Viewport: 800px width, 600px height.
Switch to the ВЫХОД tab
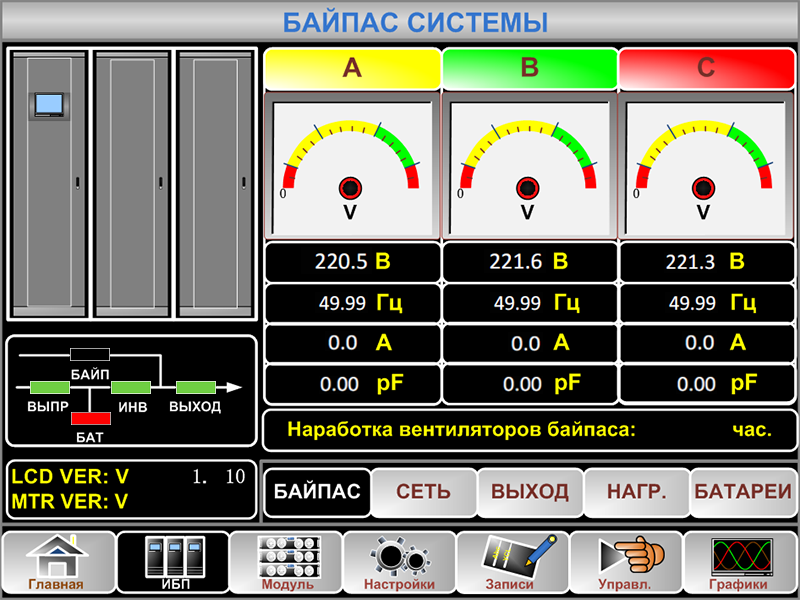(529, 492)
